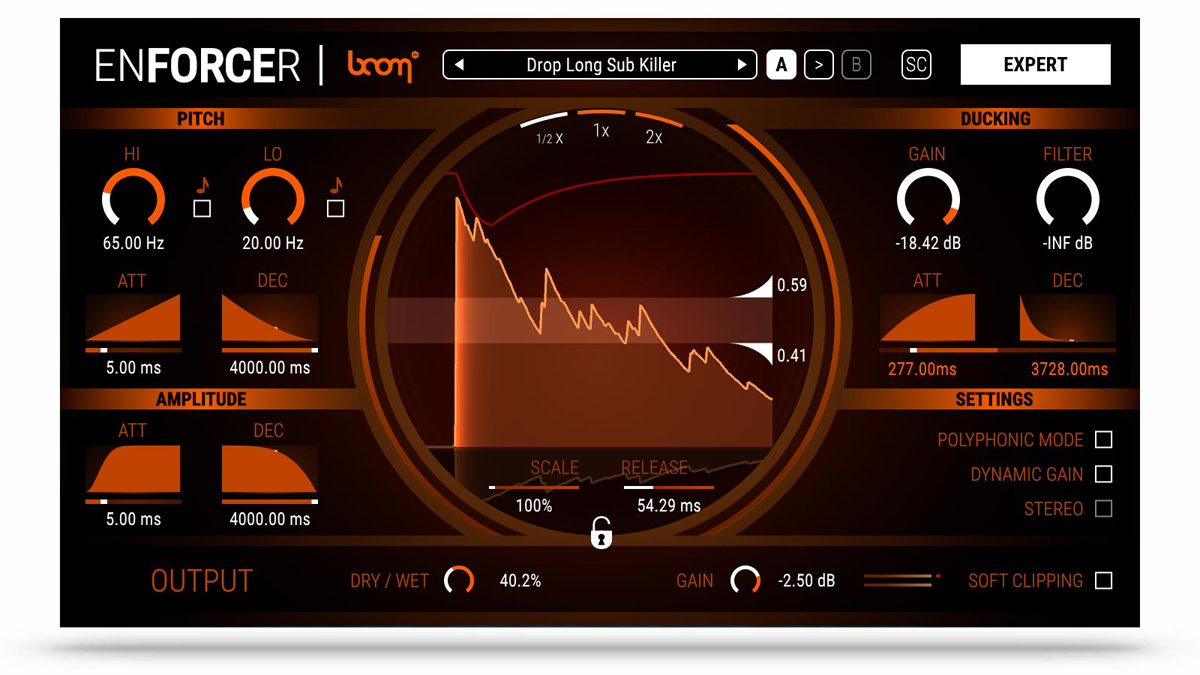Viewport: 1200px width, 675px height.
Task: Open the Drop Long Sub Killer preset browser
Action: [x=599, y=64]
